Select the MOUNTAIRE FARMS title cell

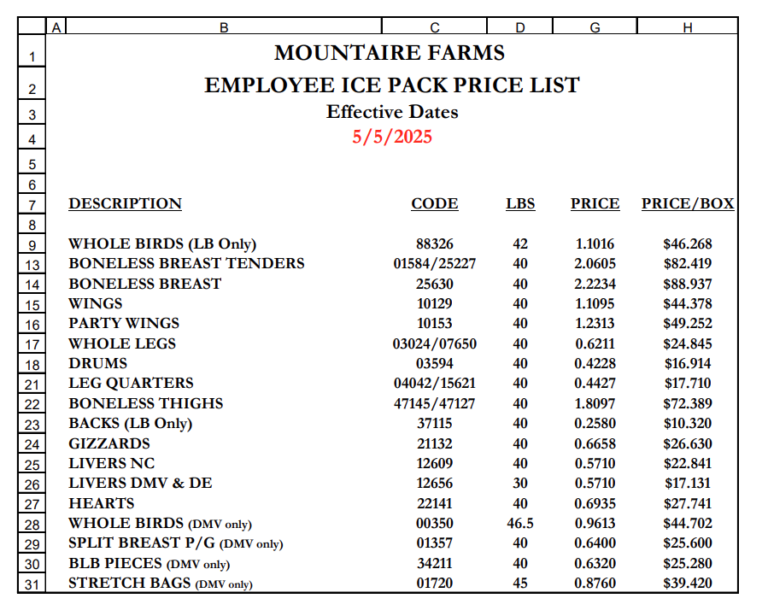pyautogui.click(x=390, y=53)
